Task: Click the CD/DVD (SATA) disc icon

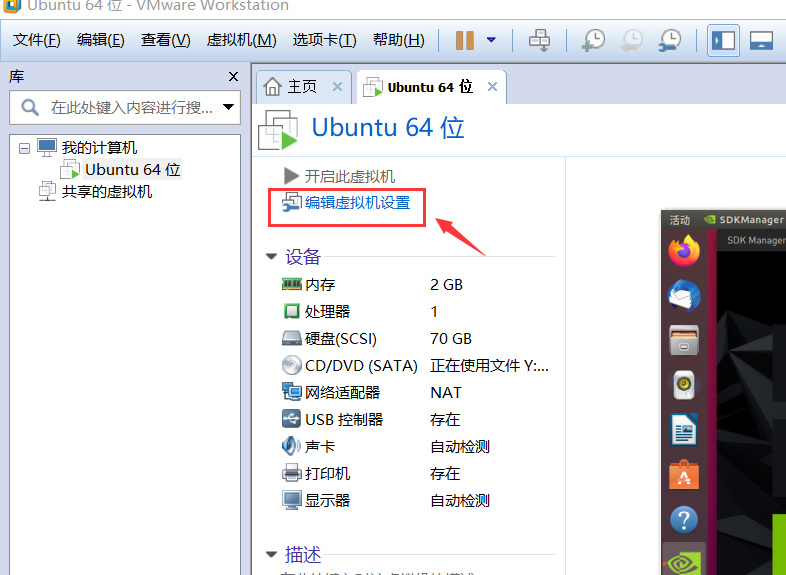Action: coord(291,365)
